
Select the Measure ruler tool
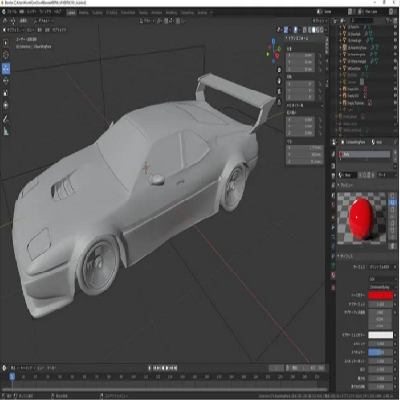point(6,131)
